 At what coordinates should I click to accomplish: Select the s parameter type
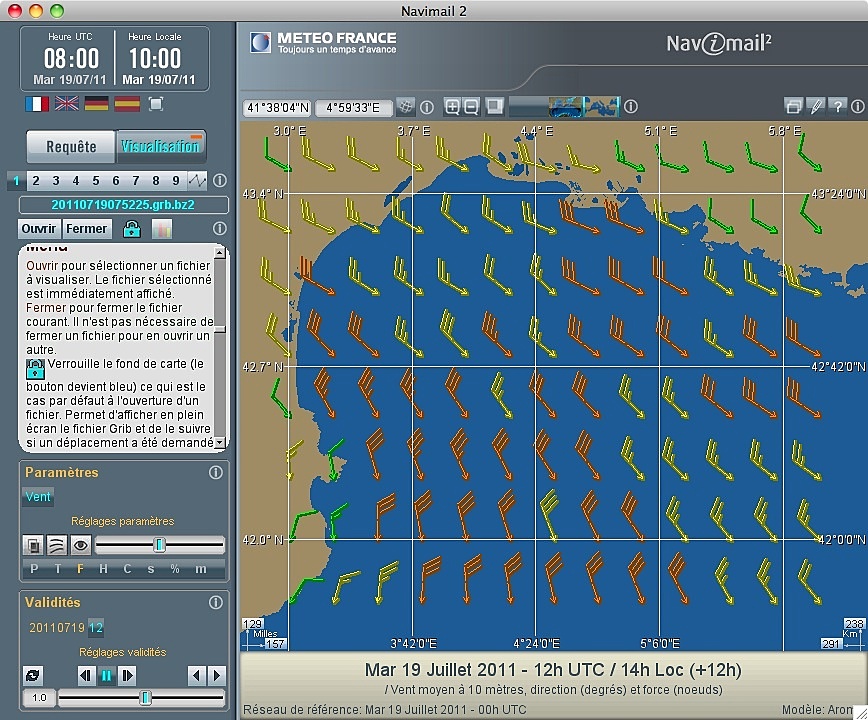[x=151, y=569]
